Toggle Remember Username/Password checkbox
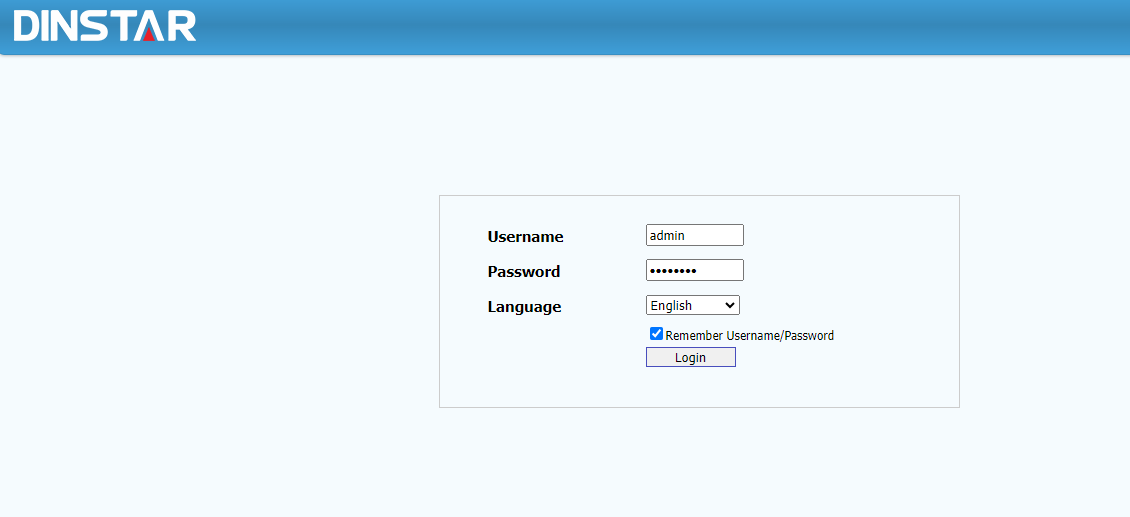This screenshot has height=517, width=1130. 657,334
